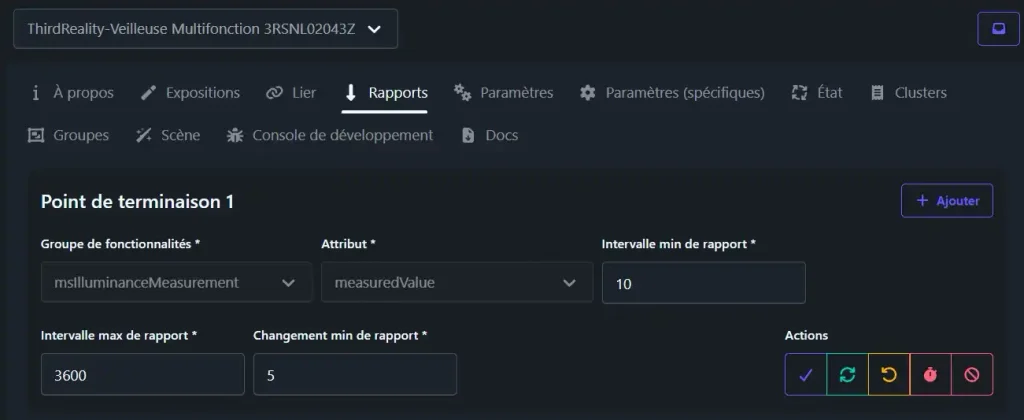The width and height of the screenshot is (1024, 420).
Task: Click the yellow undo action icon
Action: coord(889,374)
